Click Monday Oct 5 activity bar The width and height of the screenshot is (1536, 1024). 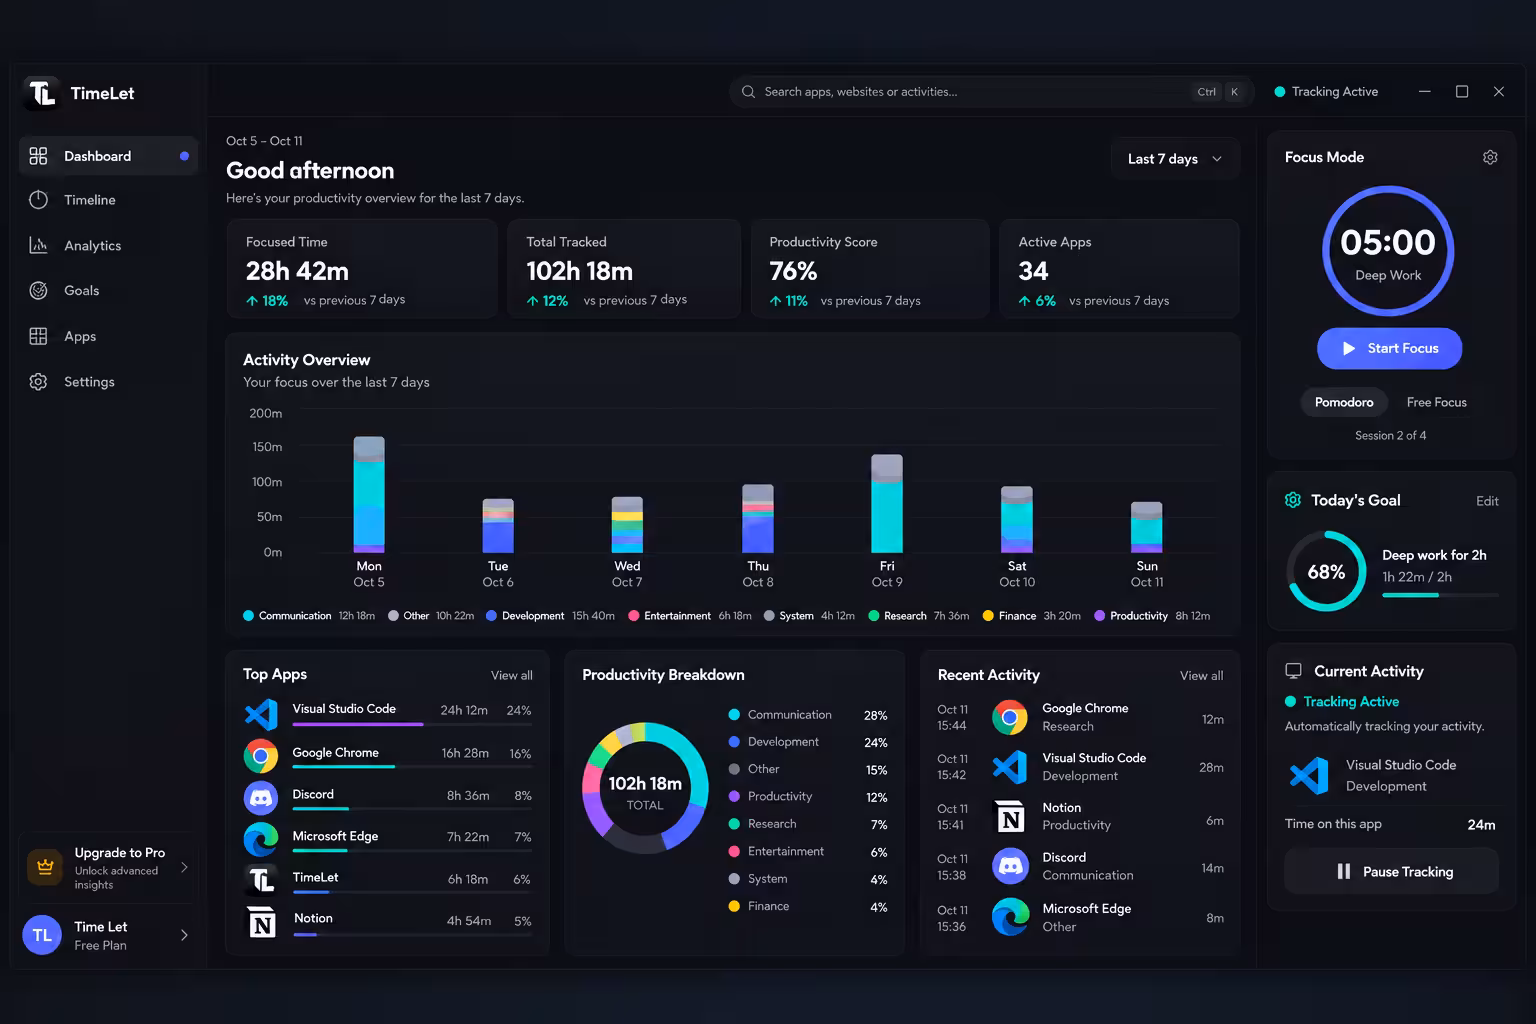coord(369,495)
